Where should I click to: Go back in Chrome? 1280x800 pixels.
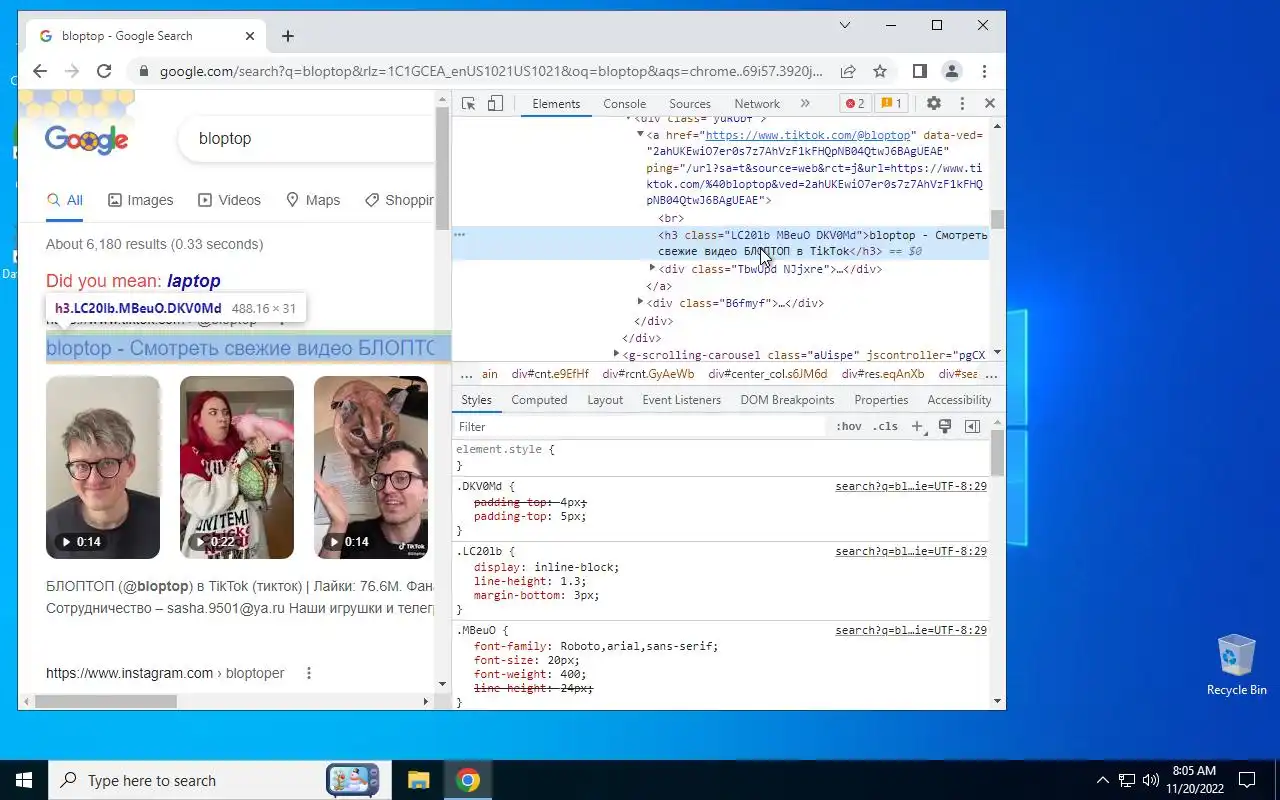(x=40, y=71)
